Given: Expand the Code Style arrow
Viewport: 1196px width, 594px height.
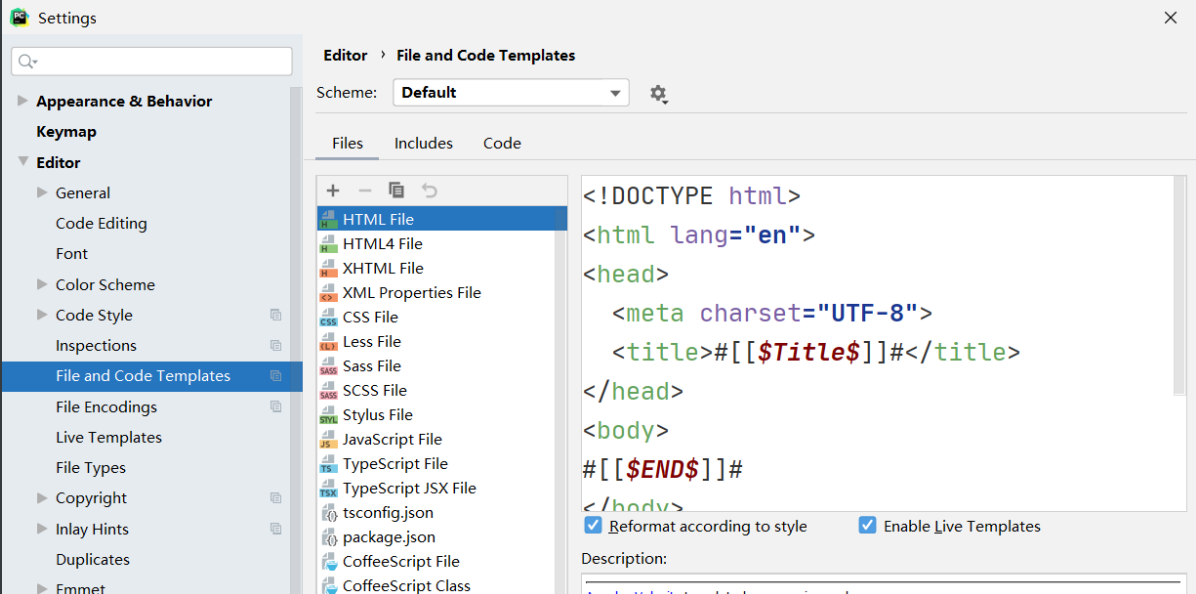Looking at the screenshot, I should [42, 315].
